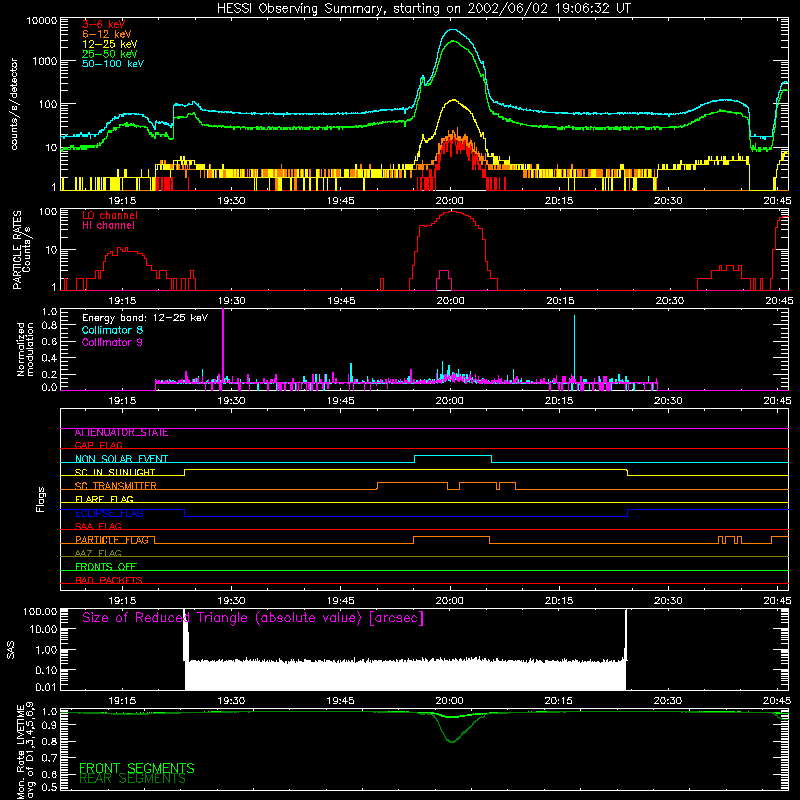The width and height of the screenshot is (800, 800).
Task: Click the FLARE_FLAG label
Action: (x=104, y=499)
